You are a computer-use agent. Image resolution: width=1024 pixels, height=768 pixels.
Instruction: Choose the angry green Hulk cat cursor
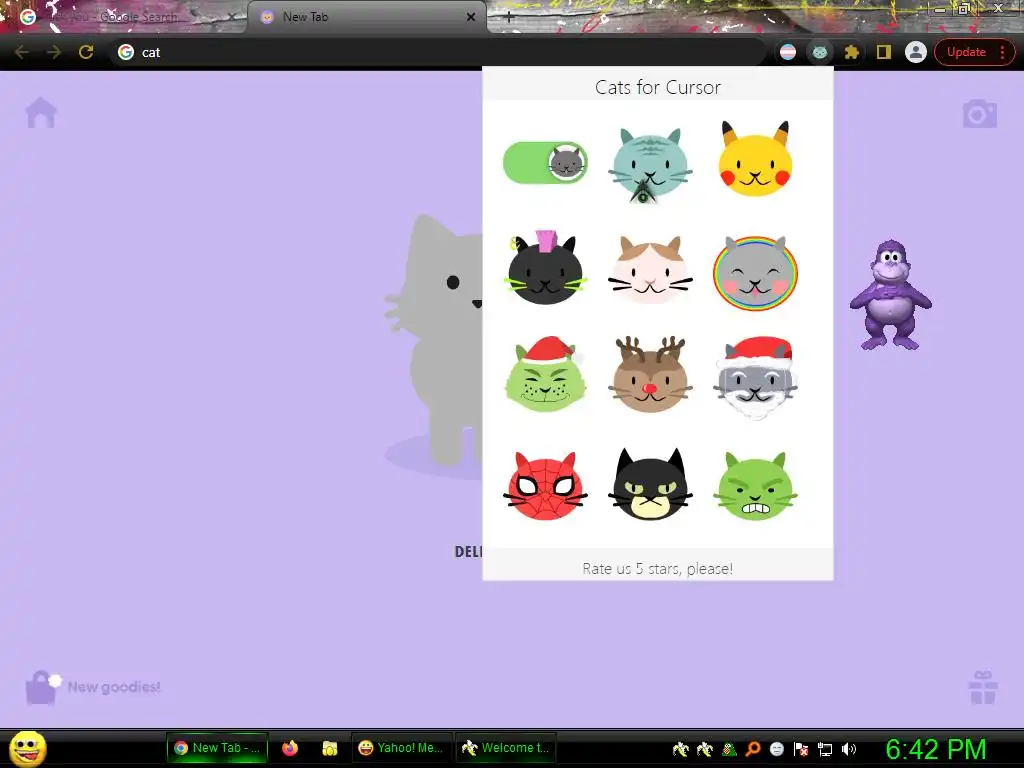click(755, 487)
